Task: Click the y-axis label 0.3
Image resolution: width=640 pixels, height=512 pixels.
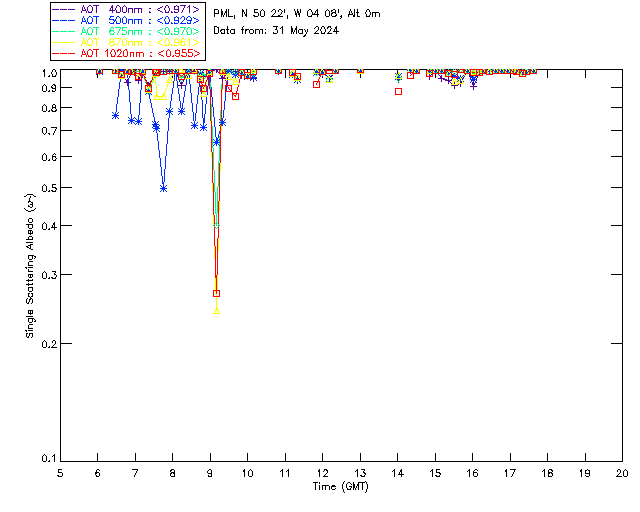Action: (49, 275)
